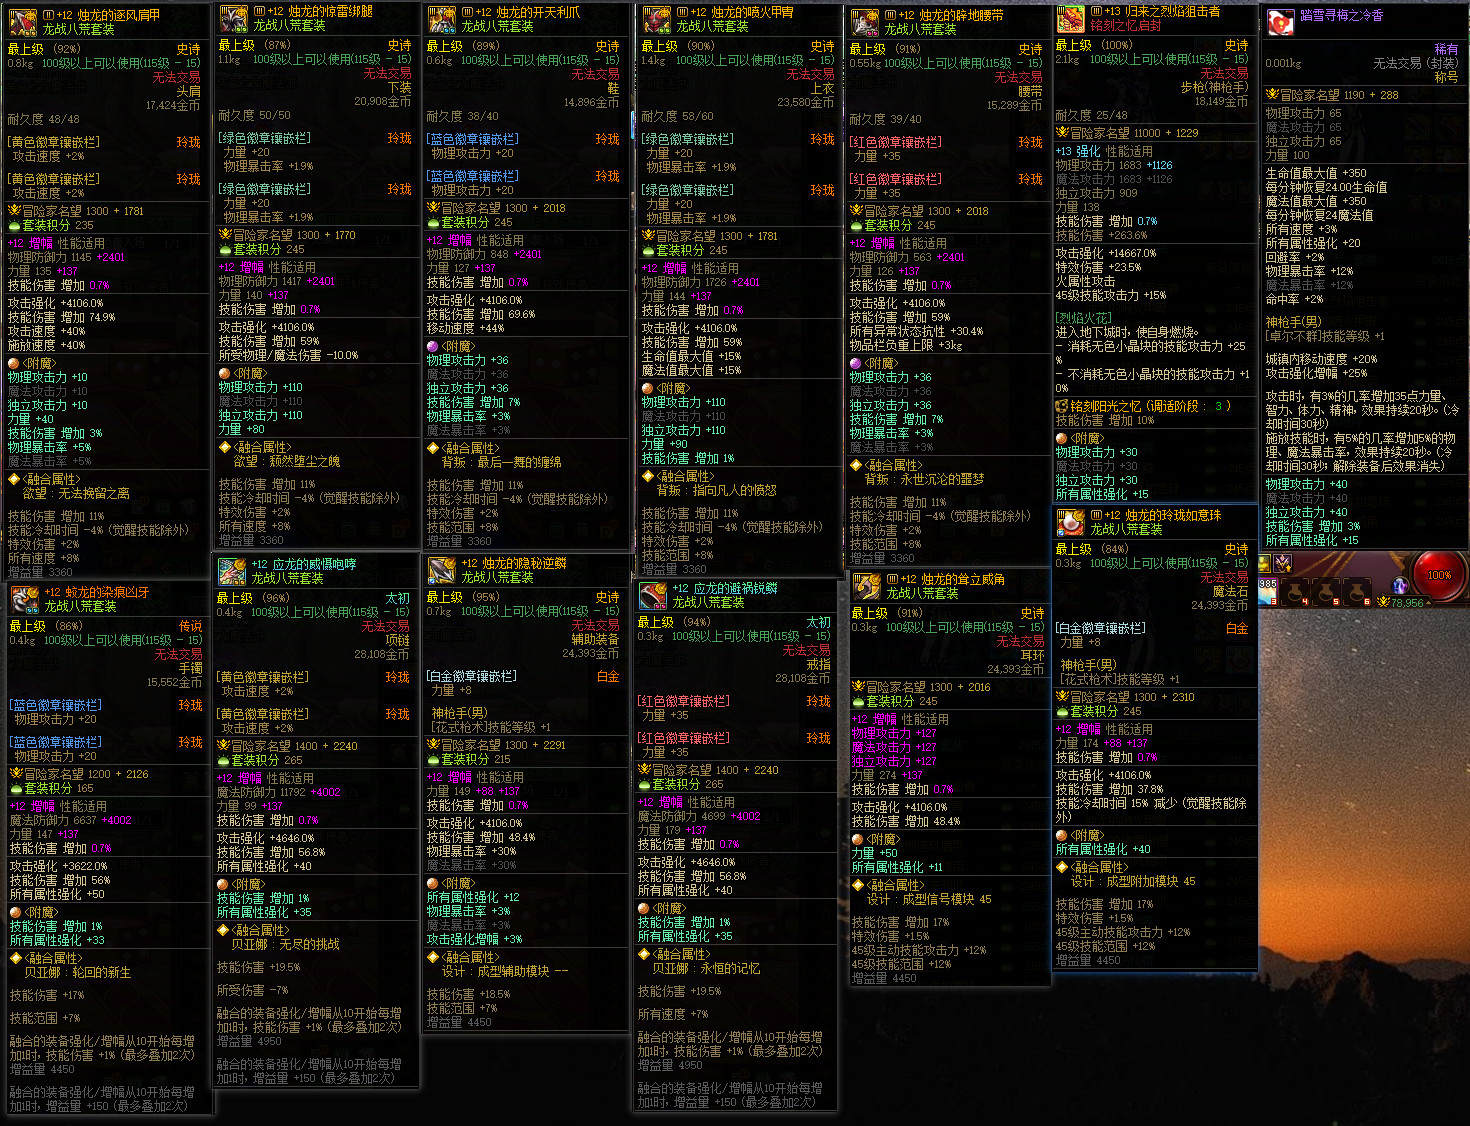Click the 烛龙的开天利爪 shoes icon
This screenshot has height=1126, width=1470.
[x=442, y=19]
